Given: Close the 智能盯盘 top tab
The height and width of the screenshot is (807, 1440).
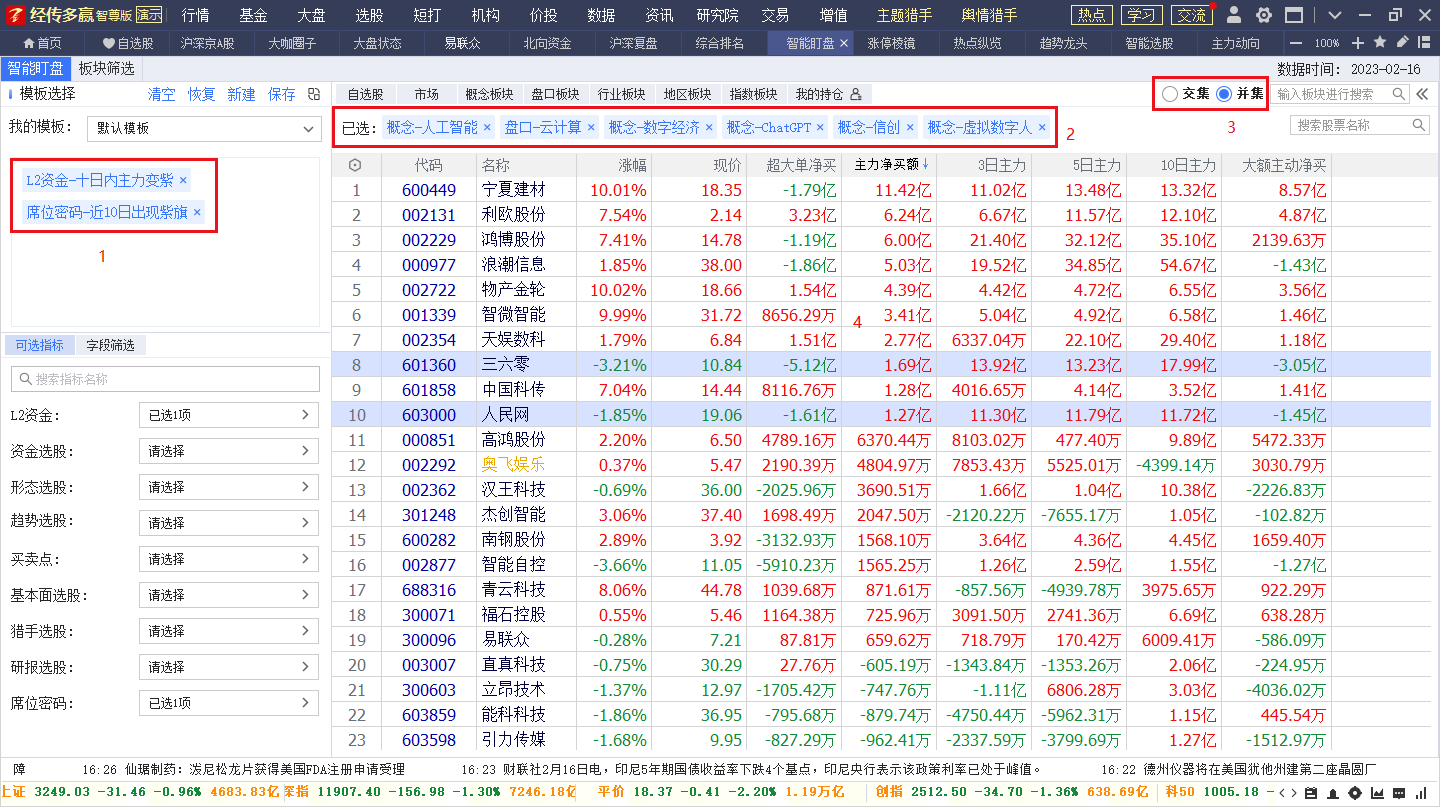Looking at the screenshot, I should [x=844, y=43].
